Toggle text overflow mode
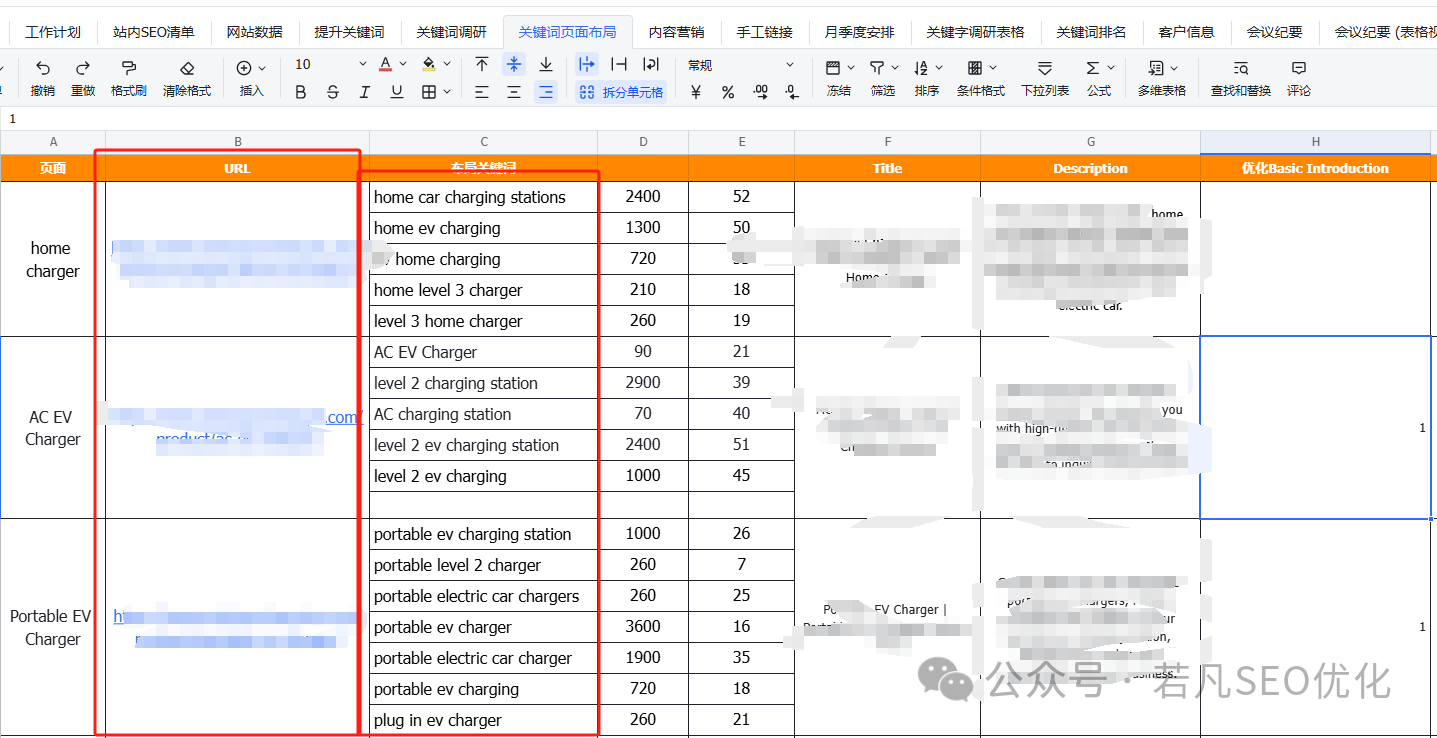1437x738 pixels. (587, 65)
